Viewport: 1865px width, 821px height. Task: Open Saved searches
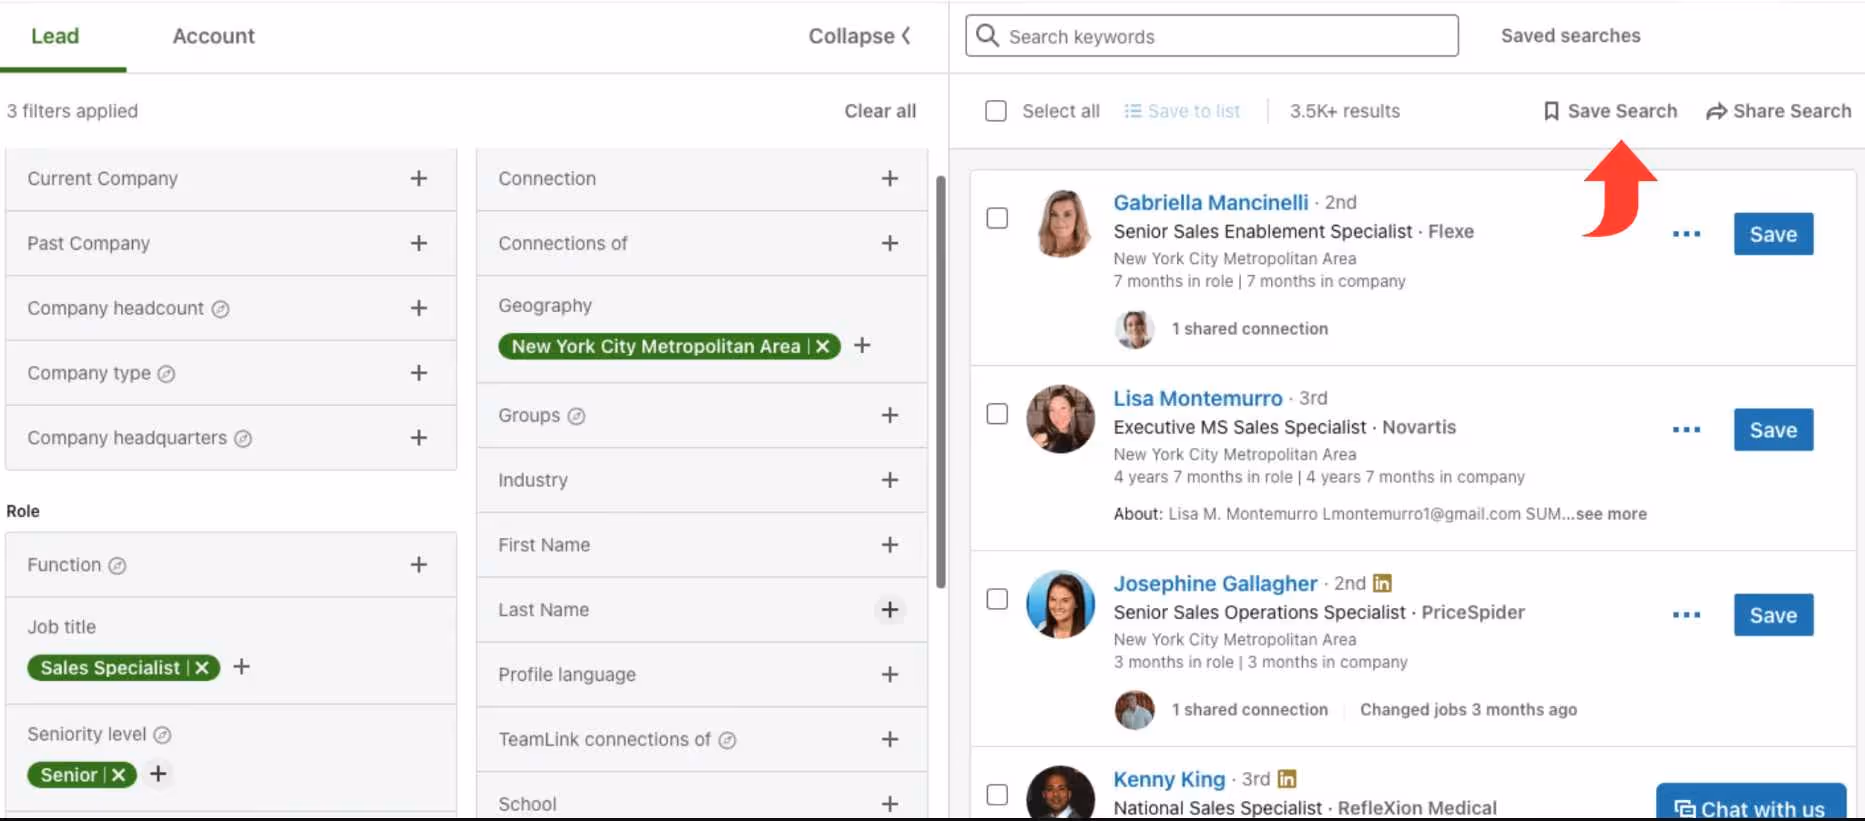(1570, 36)
